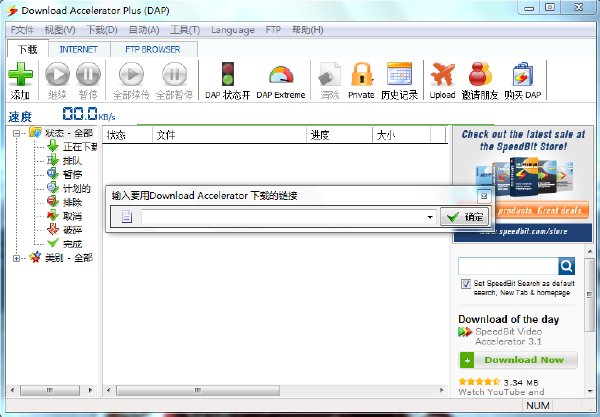Toggle the DAP 状态开 traffic light

(x=228, y=74)
